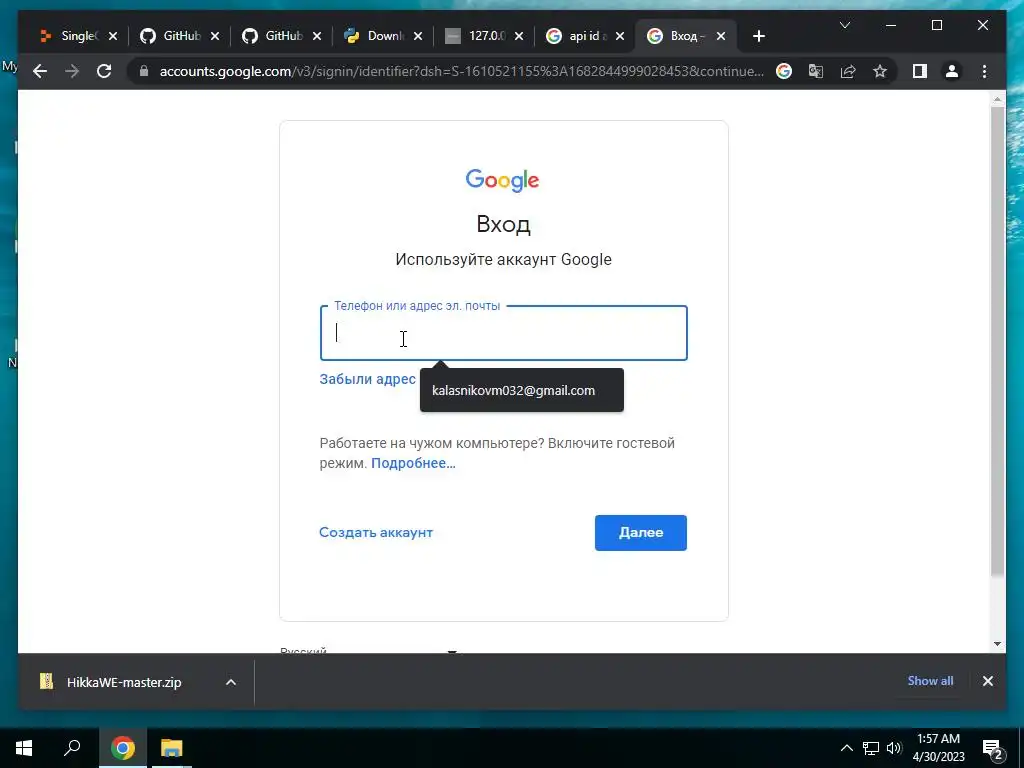This screenshot has width=1024, height=768.
Task: Open File Explorer from the taskbar
Action: coord(172,747)
